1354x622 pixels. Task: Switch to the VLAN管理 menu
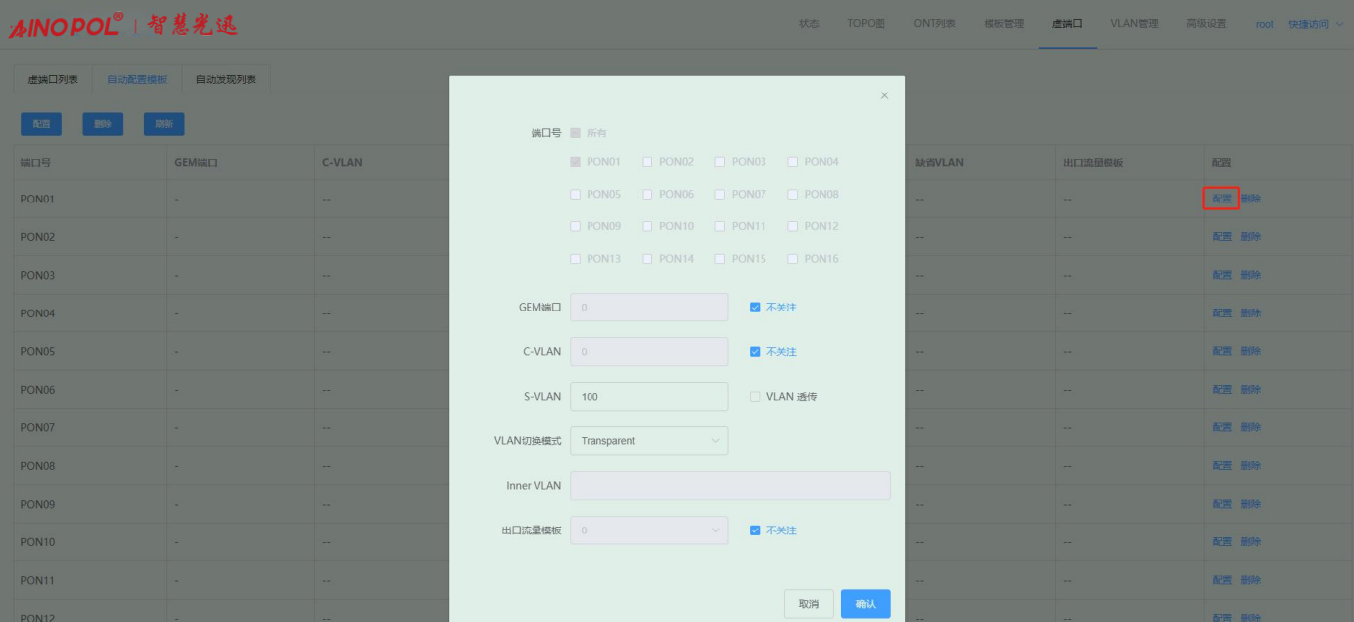tap(1134, 24)
